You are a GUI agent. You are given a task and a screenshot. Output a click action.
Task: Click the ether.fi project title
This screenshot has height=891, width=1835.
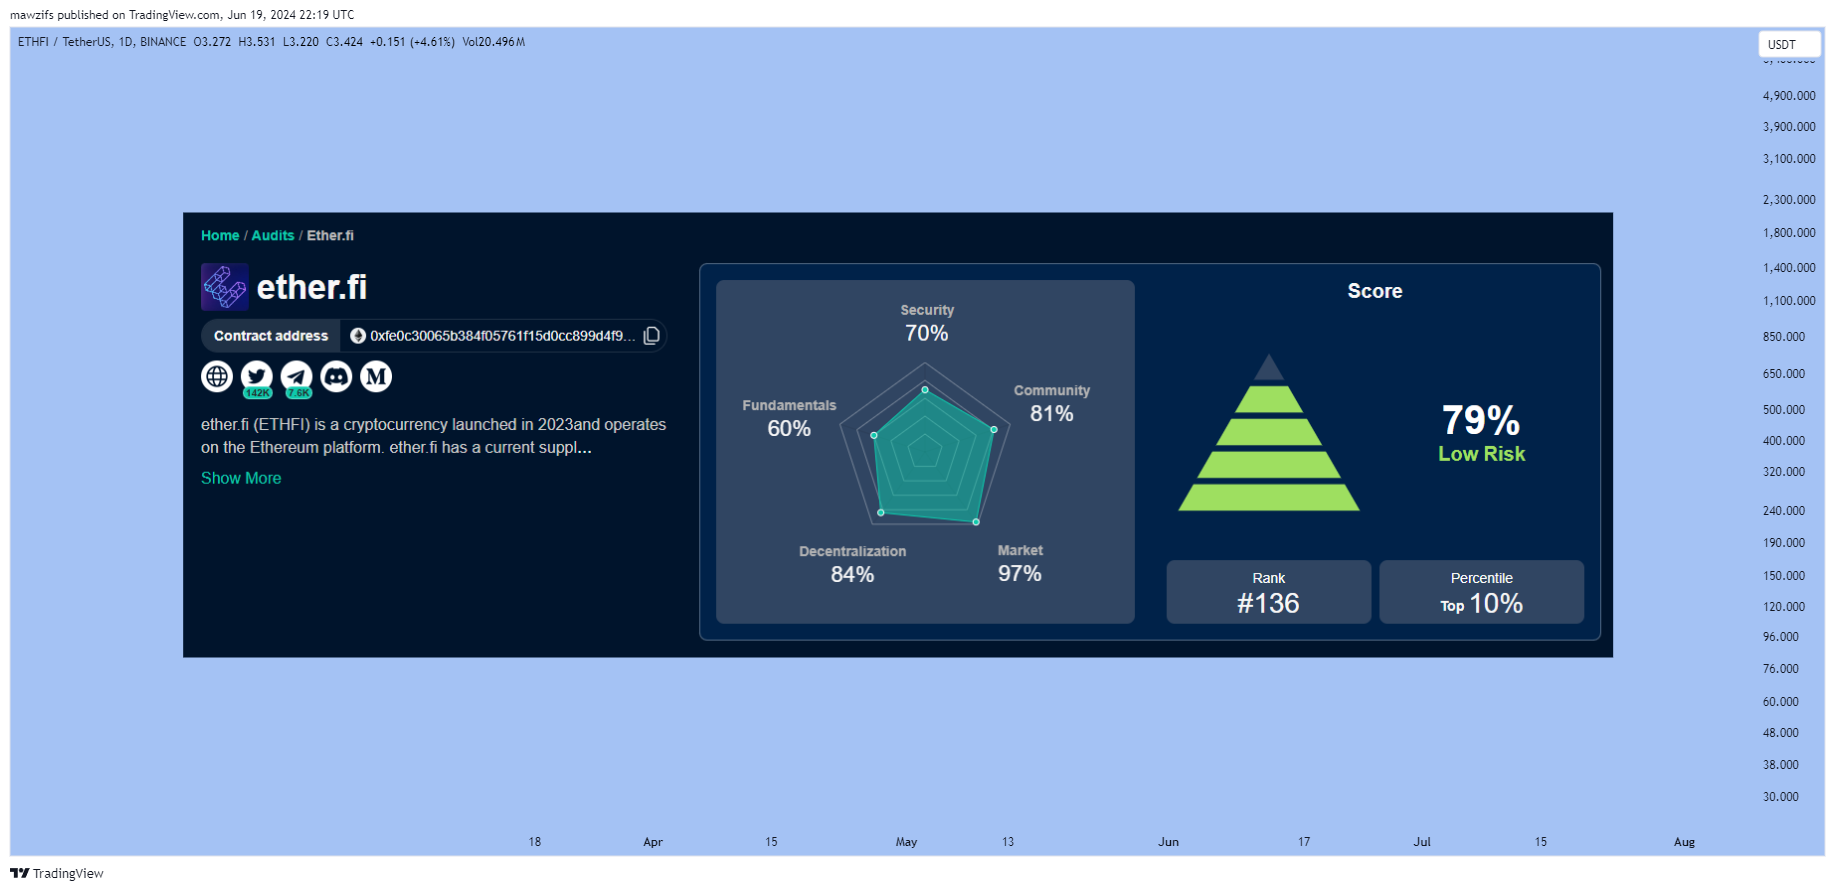[x=312, y=288]
